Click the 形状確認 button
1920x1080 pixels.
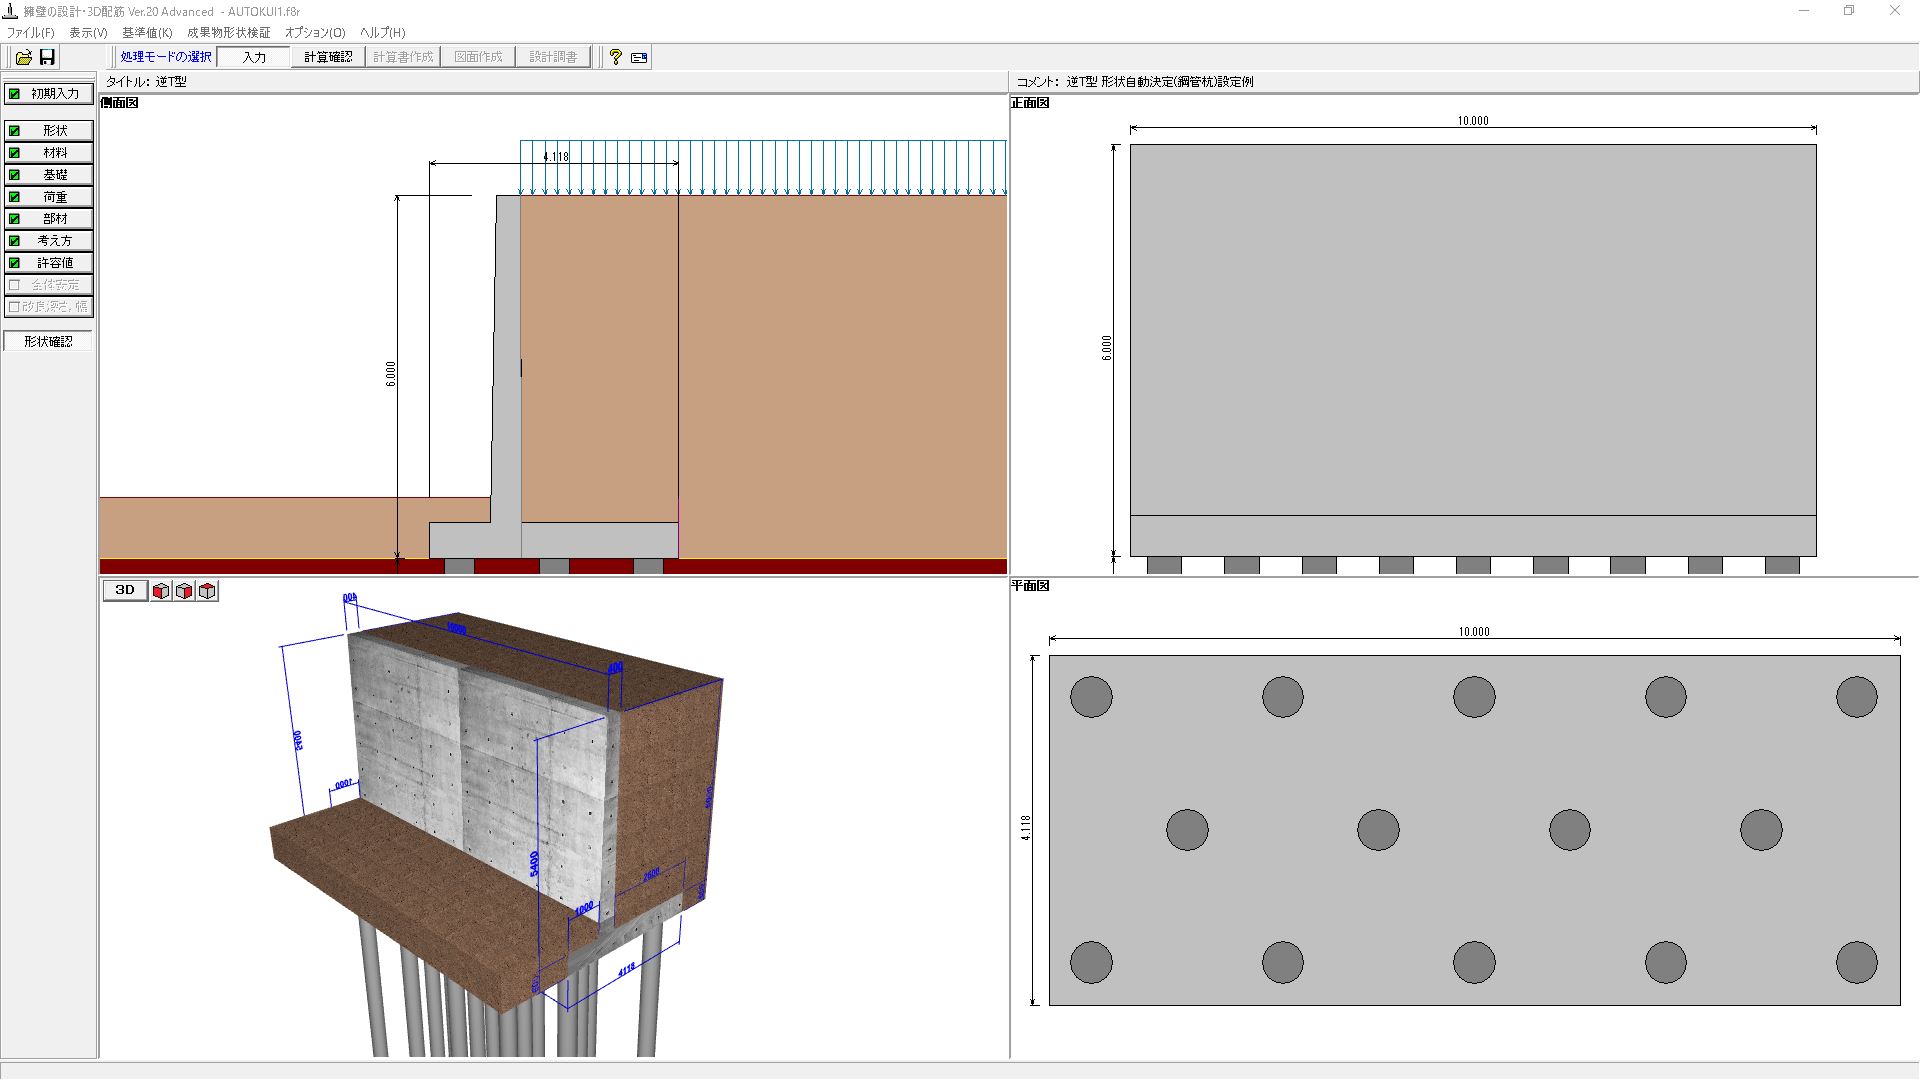tap(48, 341)
